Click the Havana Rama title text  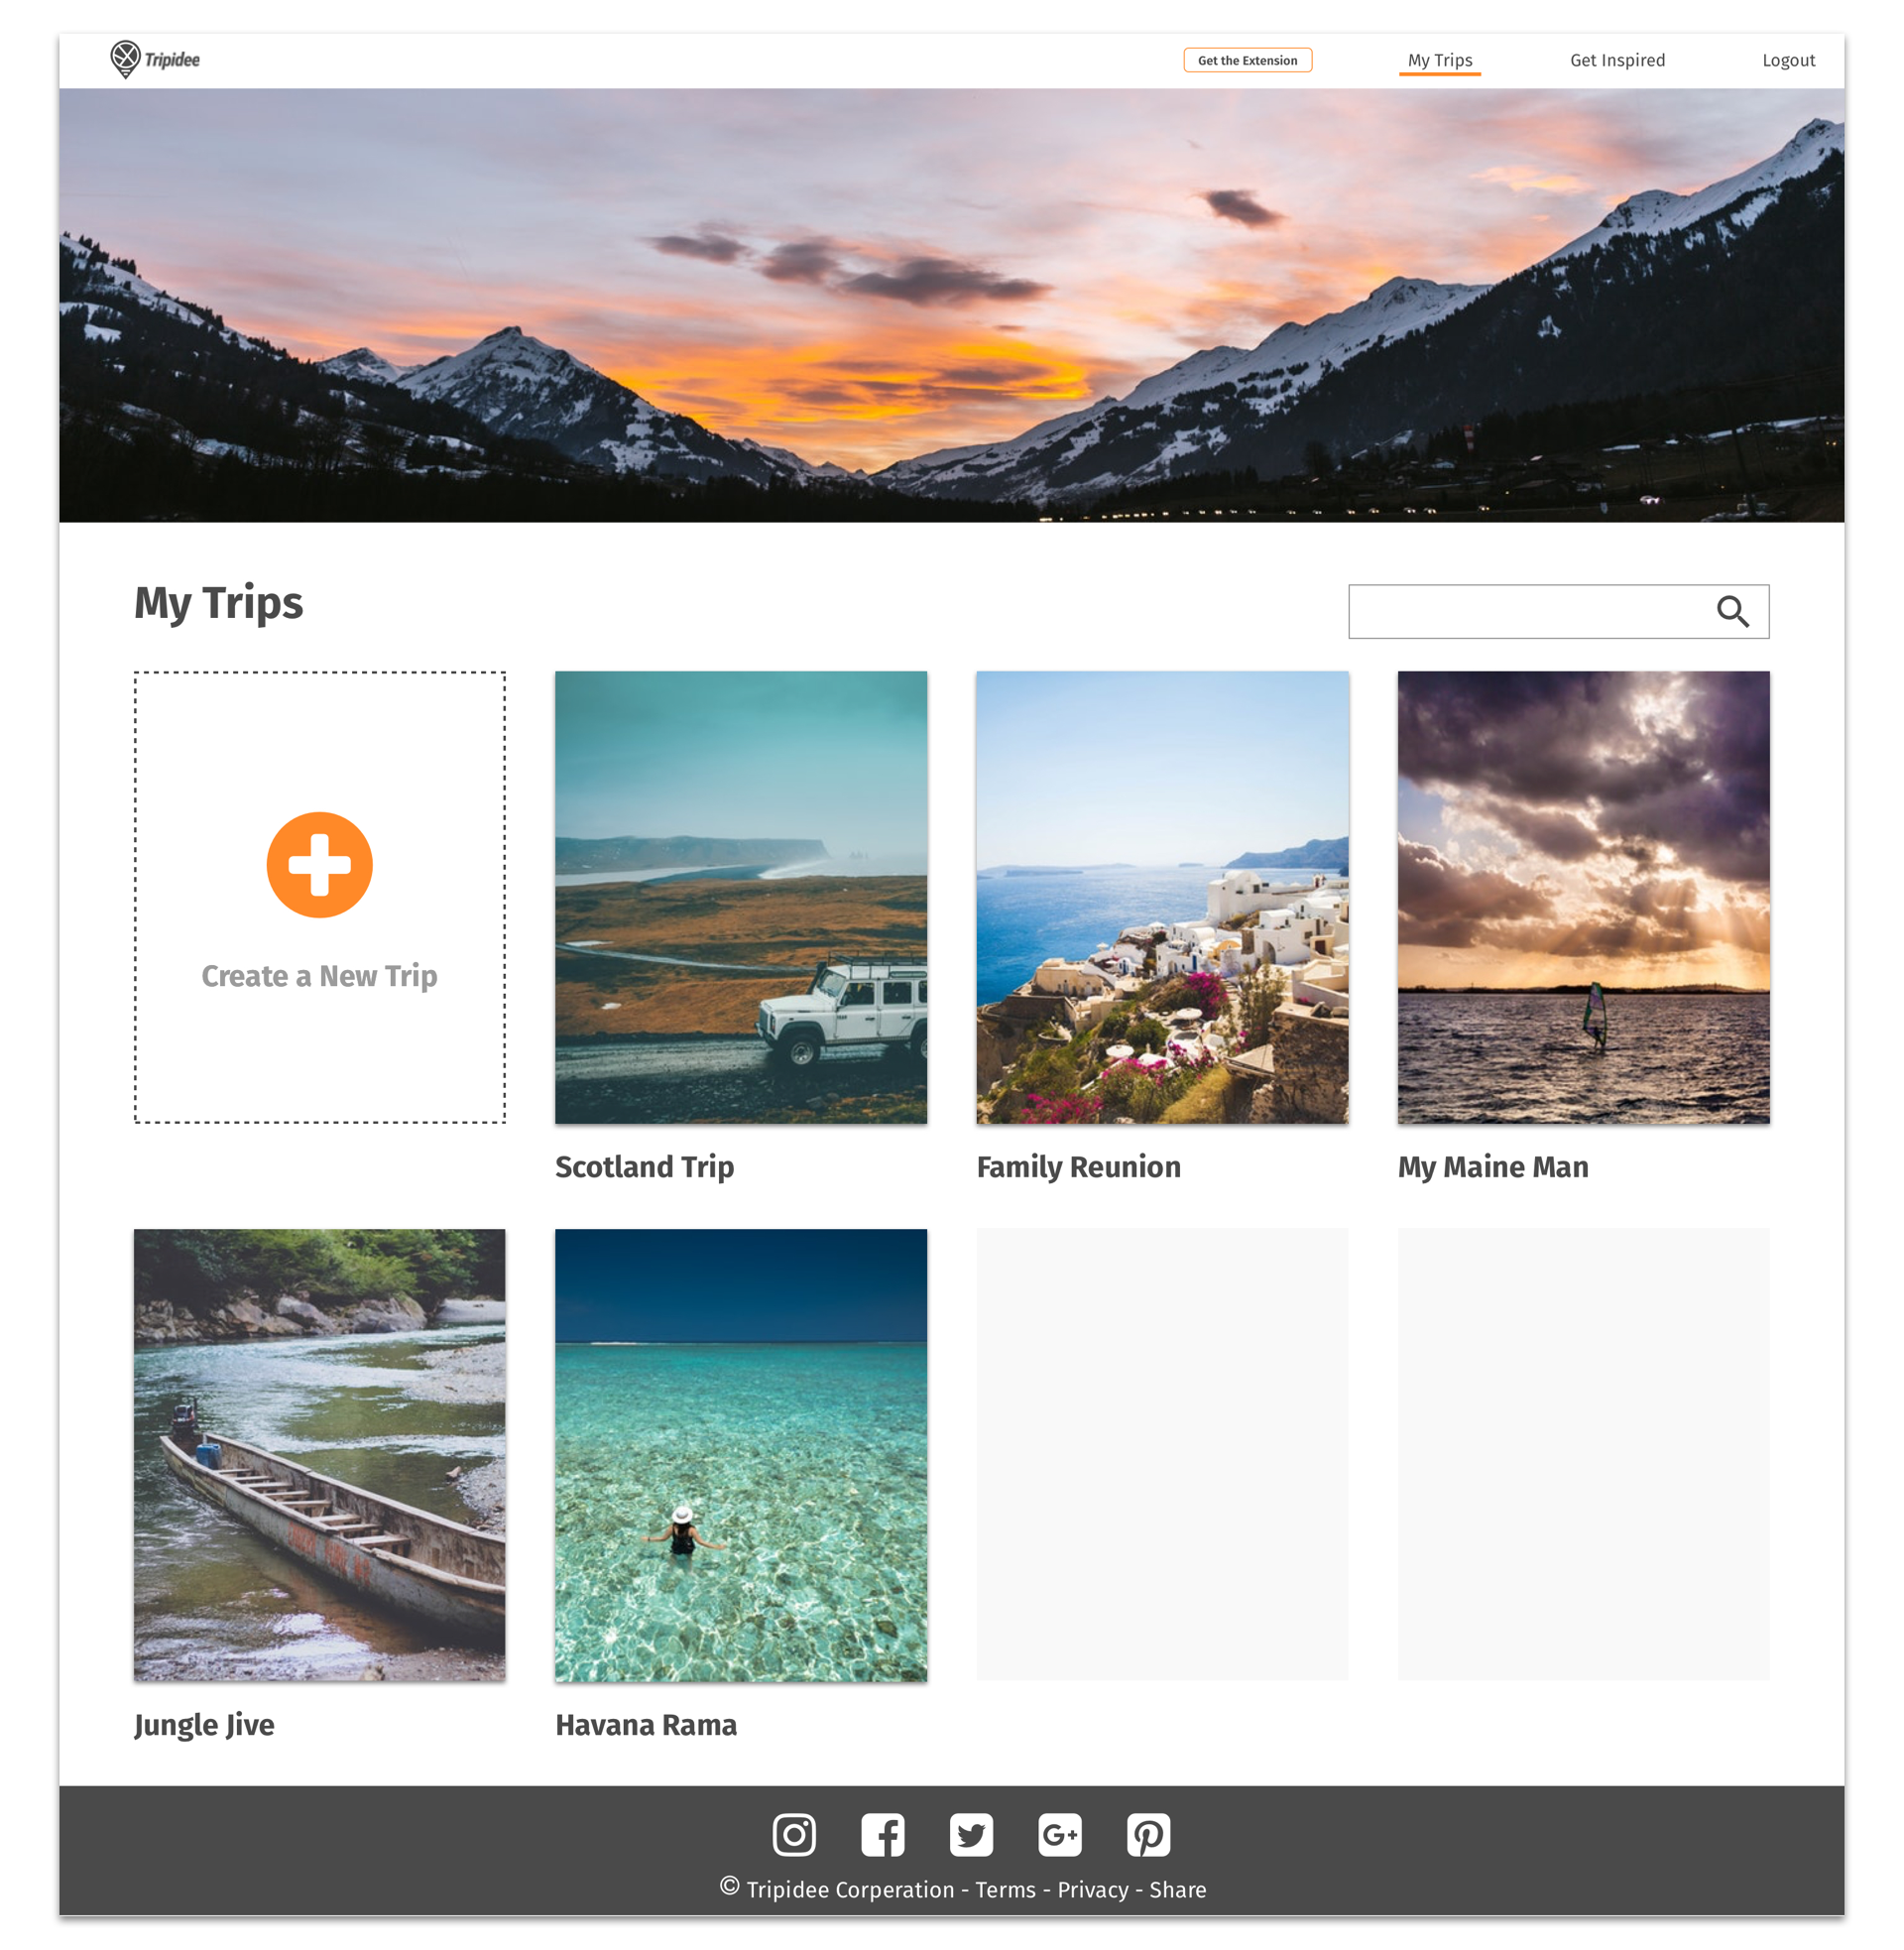[646, 1724]
